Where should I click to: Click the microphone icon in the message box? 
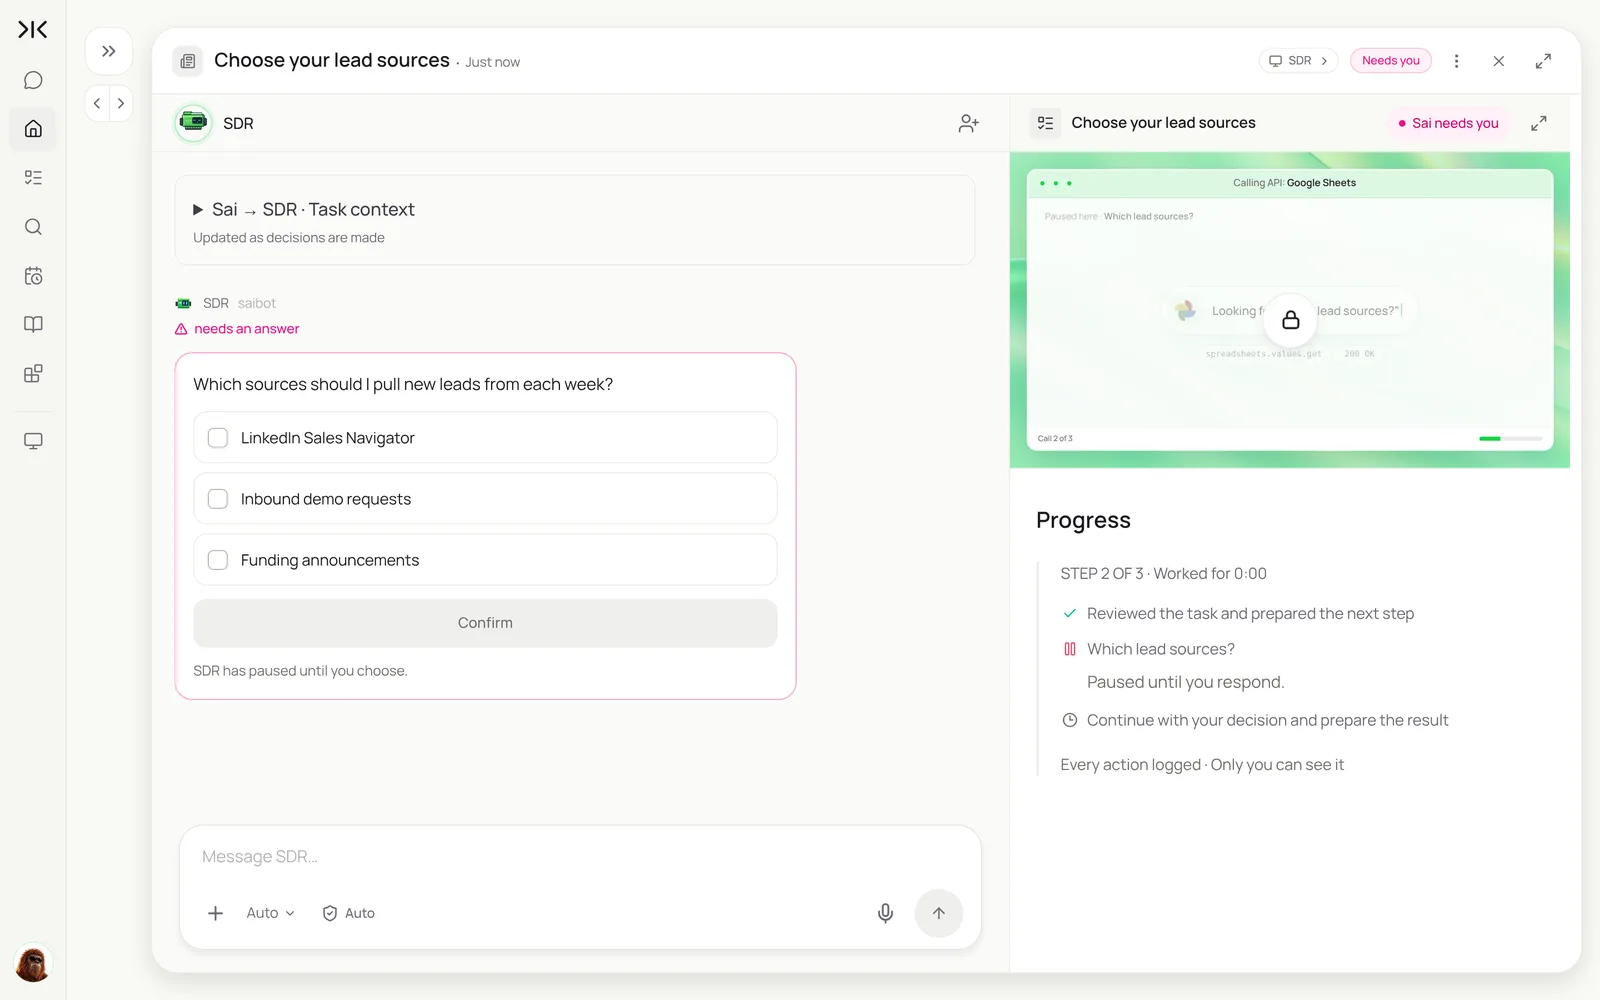coord(885,913)
